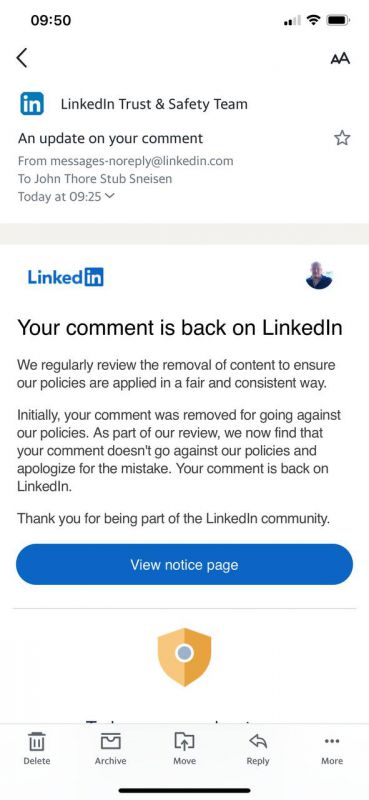Tap the LinkedIn sender avatar icon

click(32, 104)
